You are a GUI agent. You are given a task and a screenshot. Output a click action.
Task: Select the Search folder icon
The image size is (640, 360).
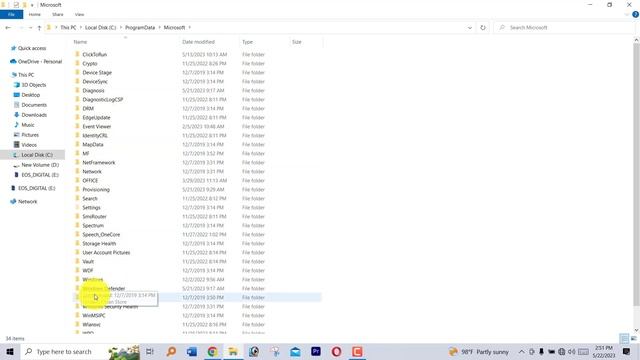pos(78,198)
